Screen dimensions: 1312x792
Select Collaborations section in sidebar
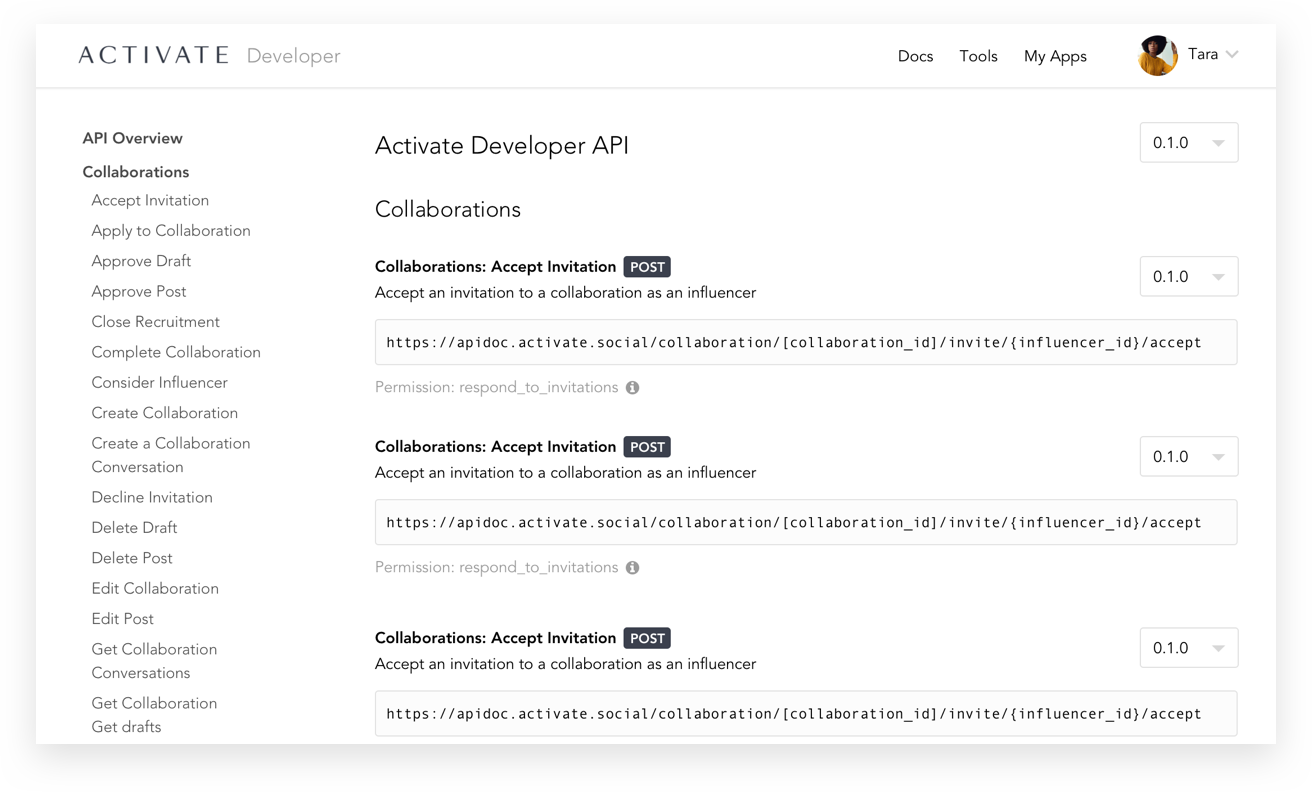tap(136, 172)
